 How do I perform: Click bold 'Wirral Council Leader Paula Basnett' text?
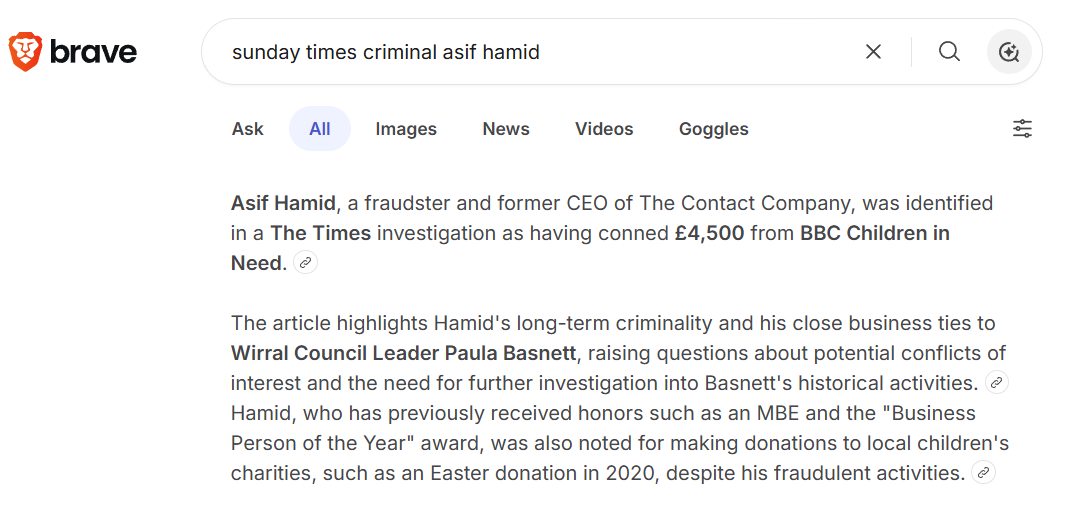(405, 353)
